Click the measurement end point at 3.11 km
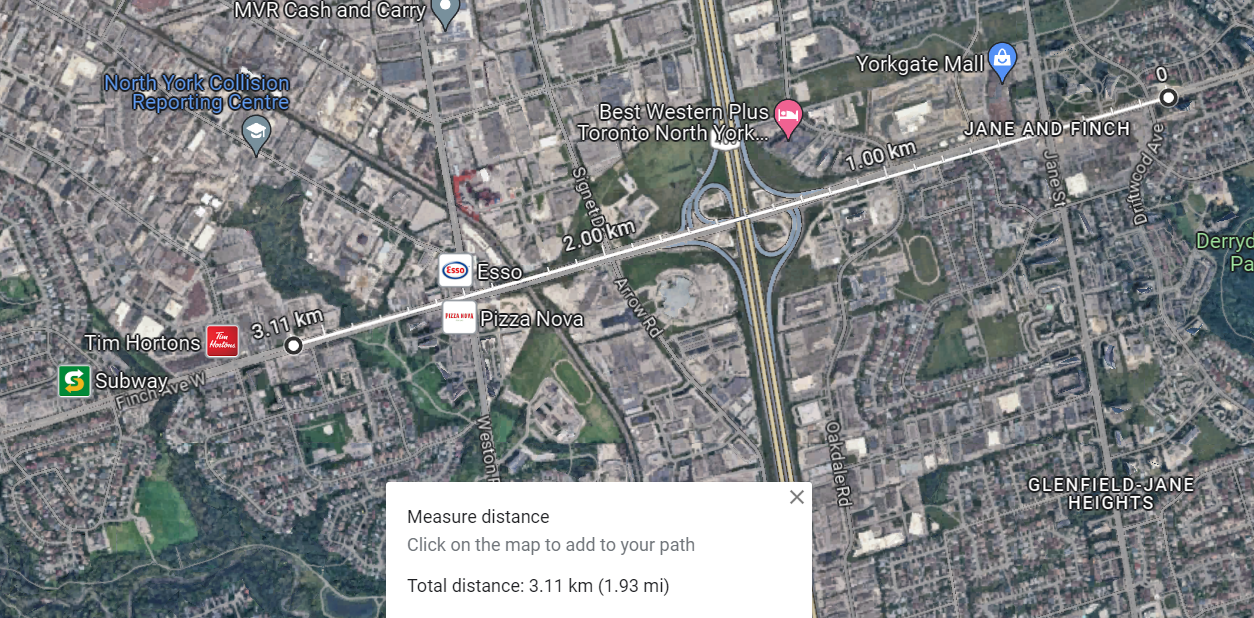Screen dimensions: 1254x618 (x=293, y=346)
